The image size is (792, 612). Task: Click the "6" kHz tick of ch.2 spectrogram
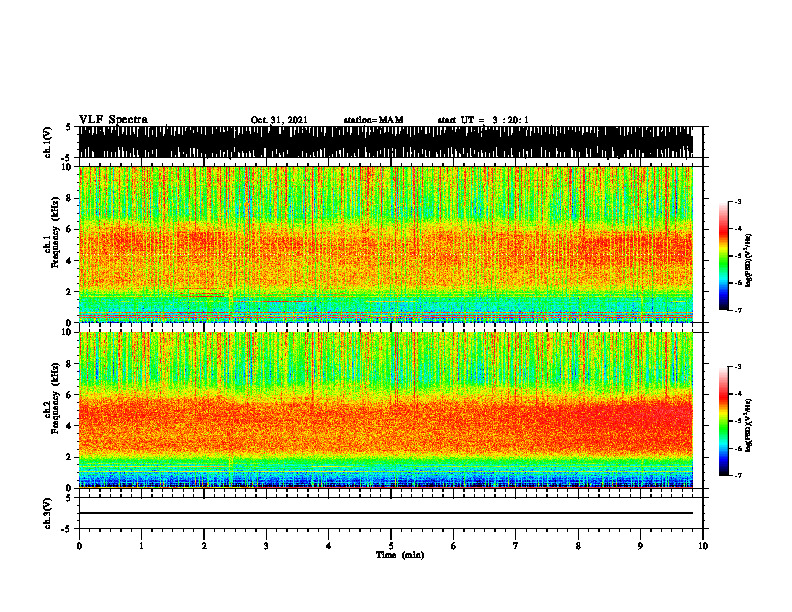(x=70, y=394)
